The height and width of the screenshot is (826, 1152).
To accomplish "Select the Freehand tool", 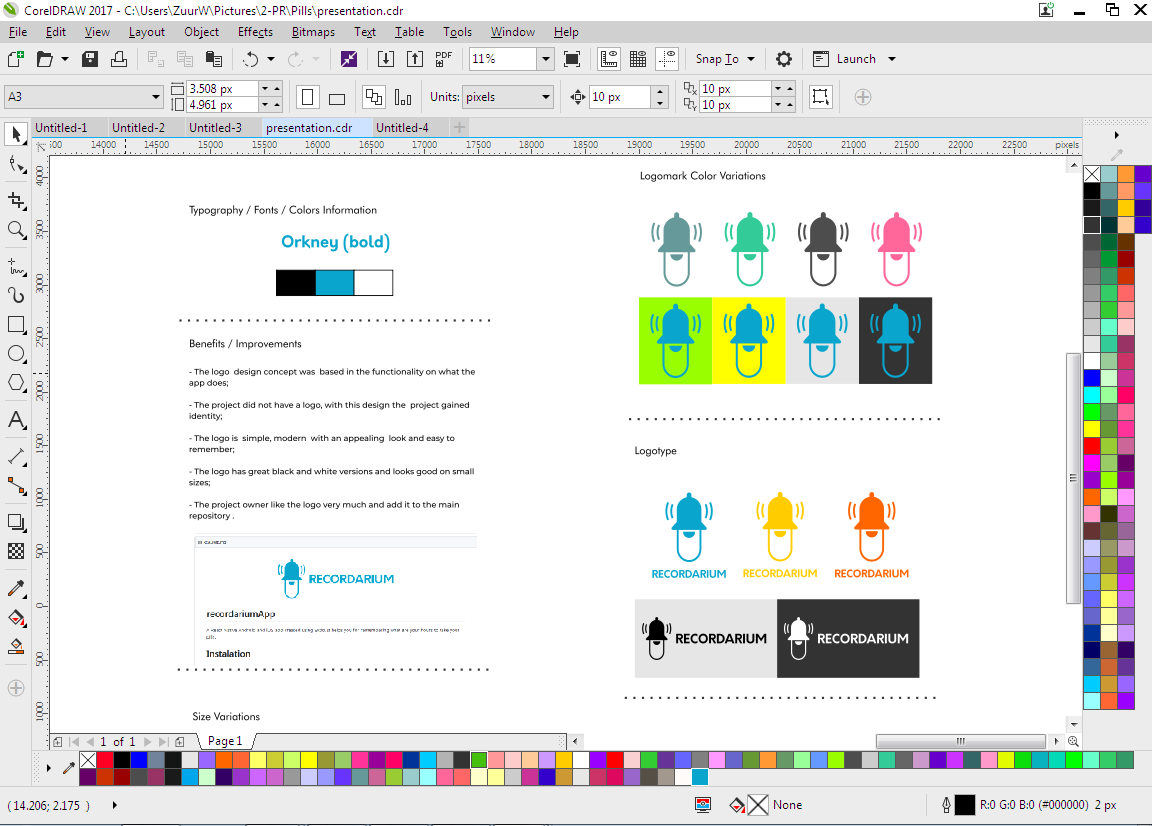I will point(16,266).
